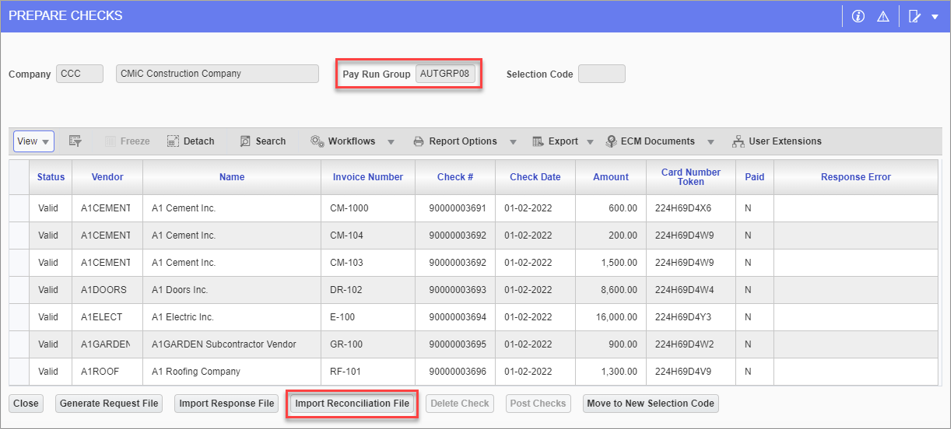This screenshot has width=951, height=429.
Task: Open the information icon in title bar
Action: (858, 16)
